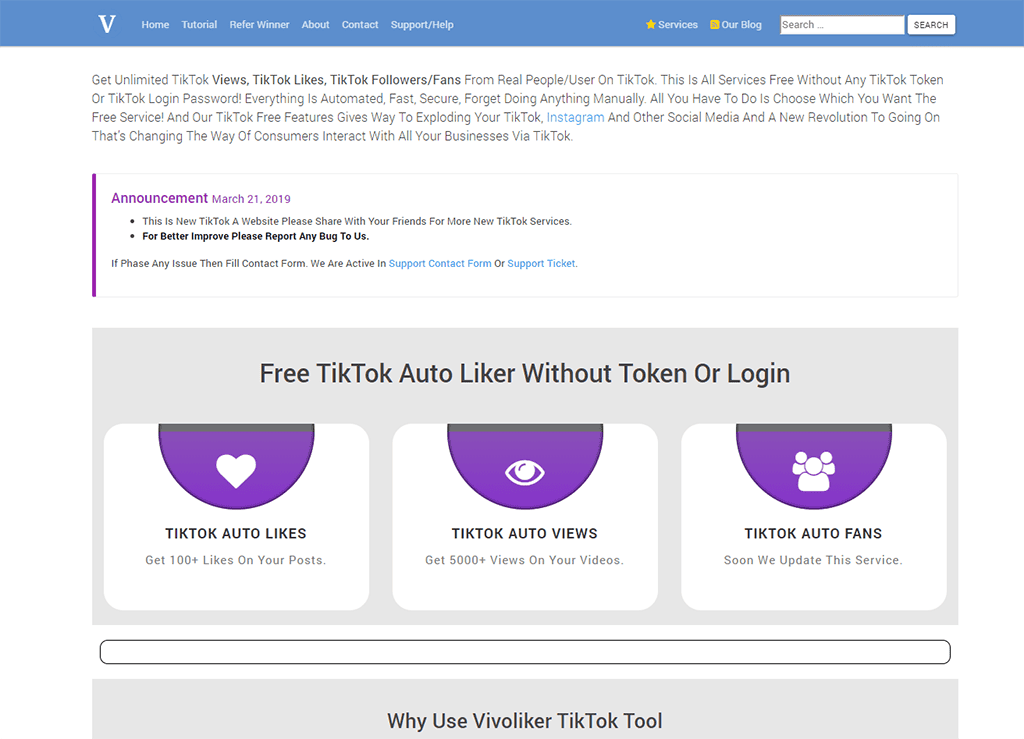
Task: Open the Support Ticket link
Action: click(541, 264)
